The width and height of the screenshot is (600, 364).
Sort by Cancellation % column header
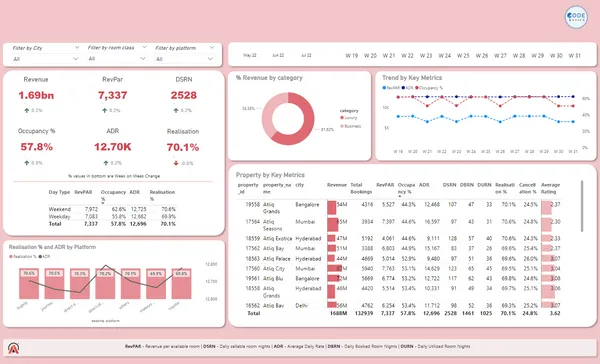(528, 188)
